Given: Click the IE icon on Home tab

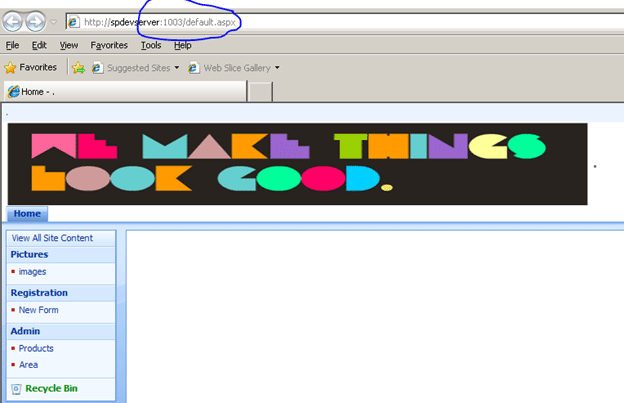Looking at the screenshot, I should (x=13, y=92).
